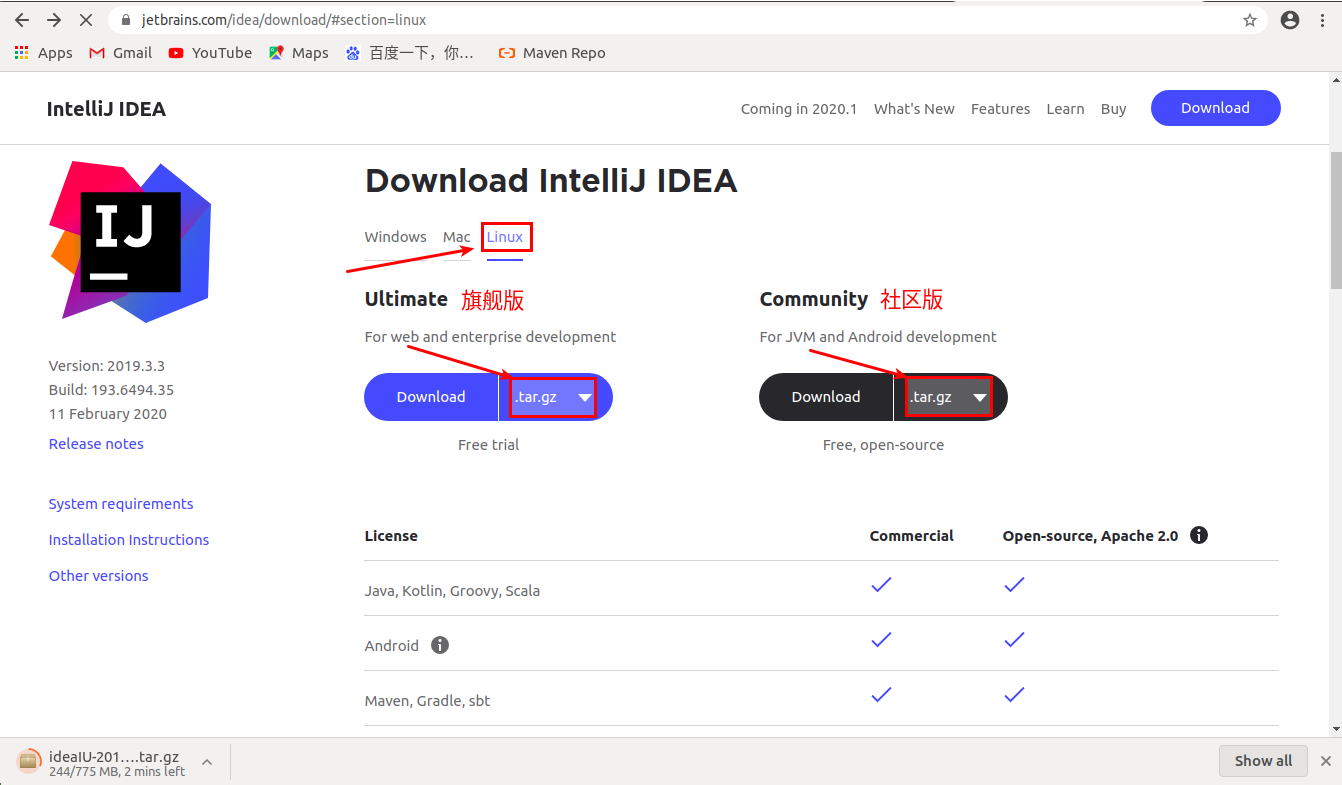The width and height of the screenshot is (1342, 785).
Task: Expand options for the downloading ideaIU file
Action: [x=207, y=760]
